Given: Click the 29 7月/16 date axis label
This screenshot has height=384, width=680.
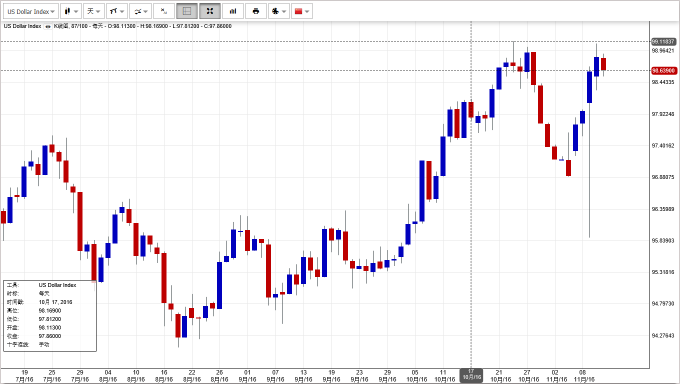Looking at the screenshot, I should point(80,376).
